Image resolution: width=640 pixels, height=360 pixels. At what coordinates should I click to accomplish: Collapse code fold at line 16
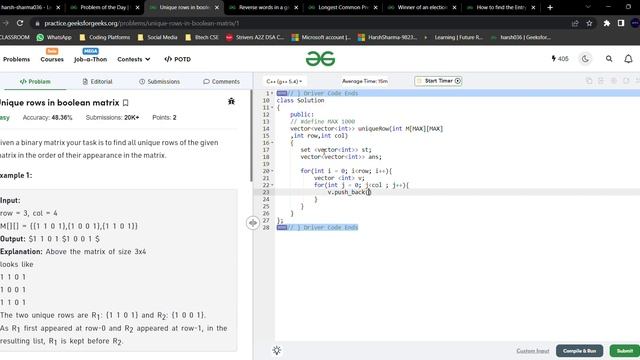pos(272,143)
